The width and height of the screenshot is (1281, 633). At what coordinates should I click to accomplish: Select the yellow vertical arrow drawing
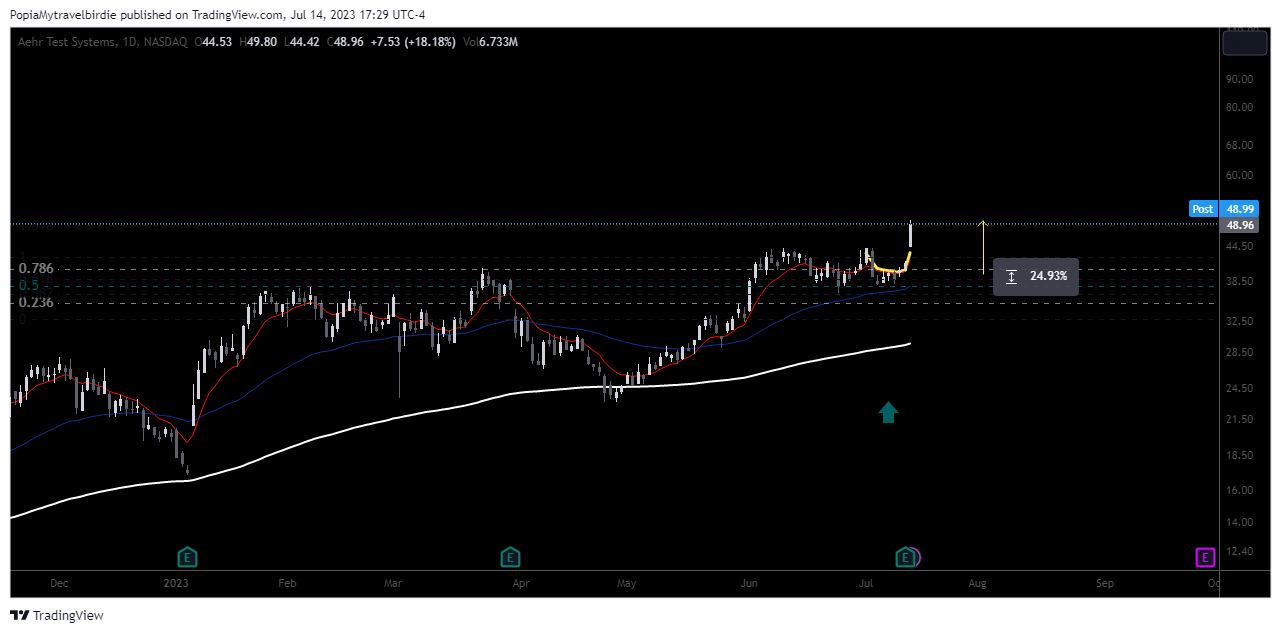pyautogui.click(x=983, y=246)
